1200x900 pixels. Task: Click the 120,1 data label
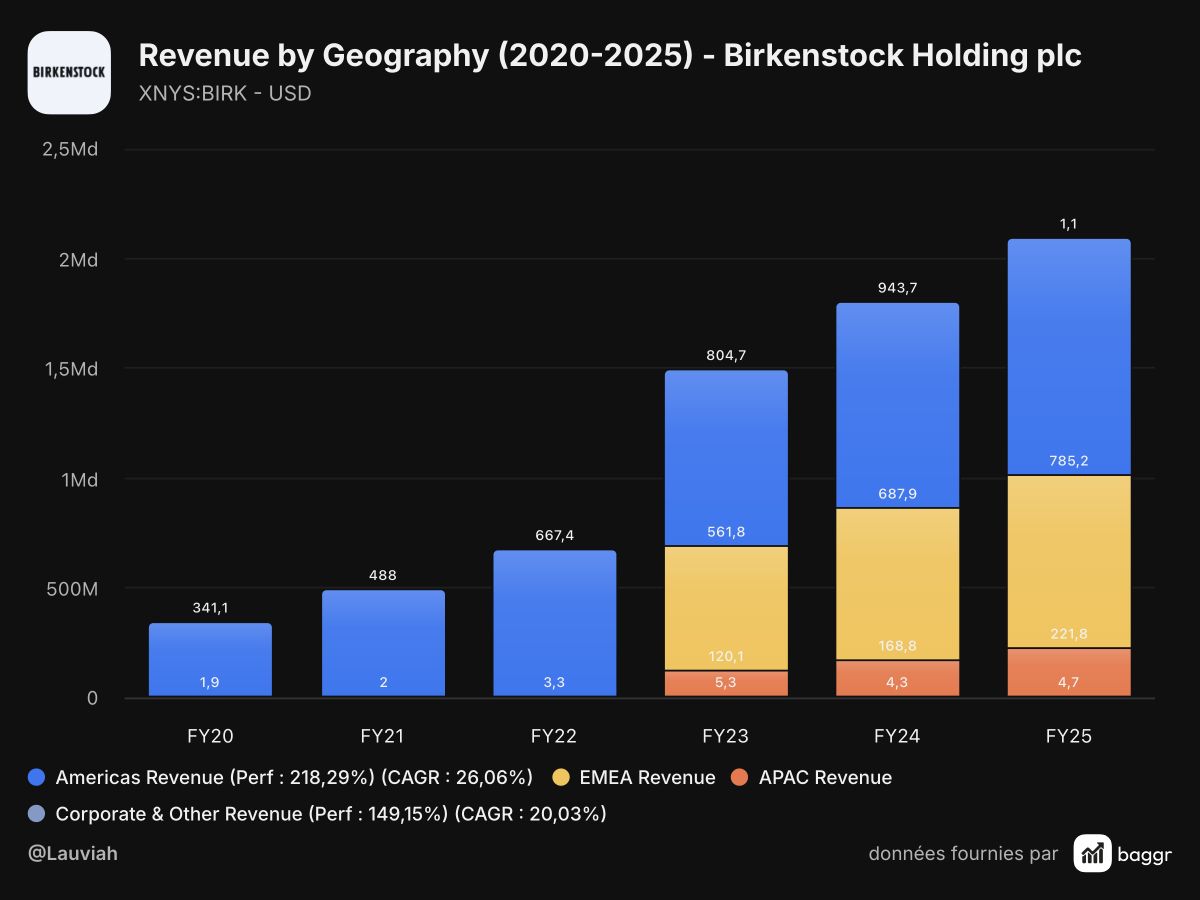click(727, 656)
